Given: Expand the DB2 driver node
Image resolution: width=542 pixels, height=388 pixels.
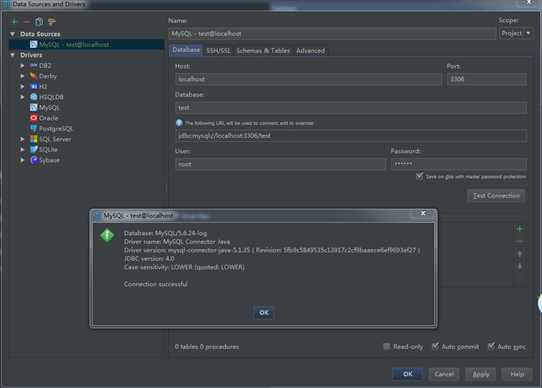Looking at the screenshot, I should (22, 65).
